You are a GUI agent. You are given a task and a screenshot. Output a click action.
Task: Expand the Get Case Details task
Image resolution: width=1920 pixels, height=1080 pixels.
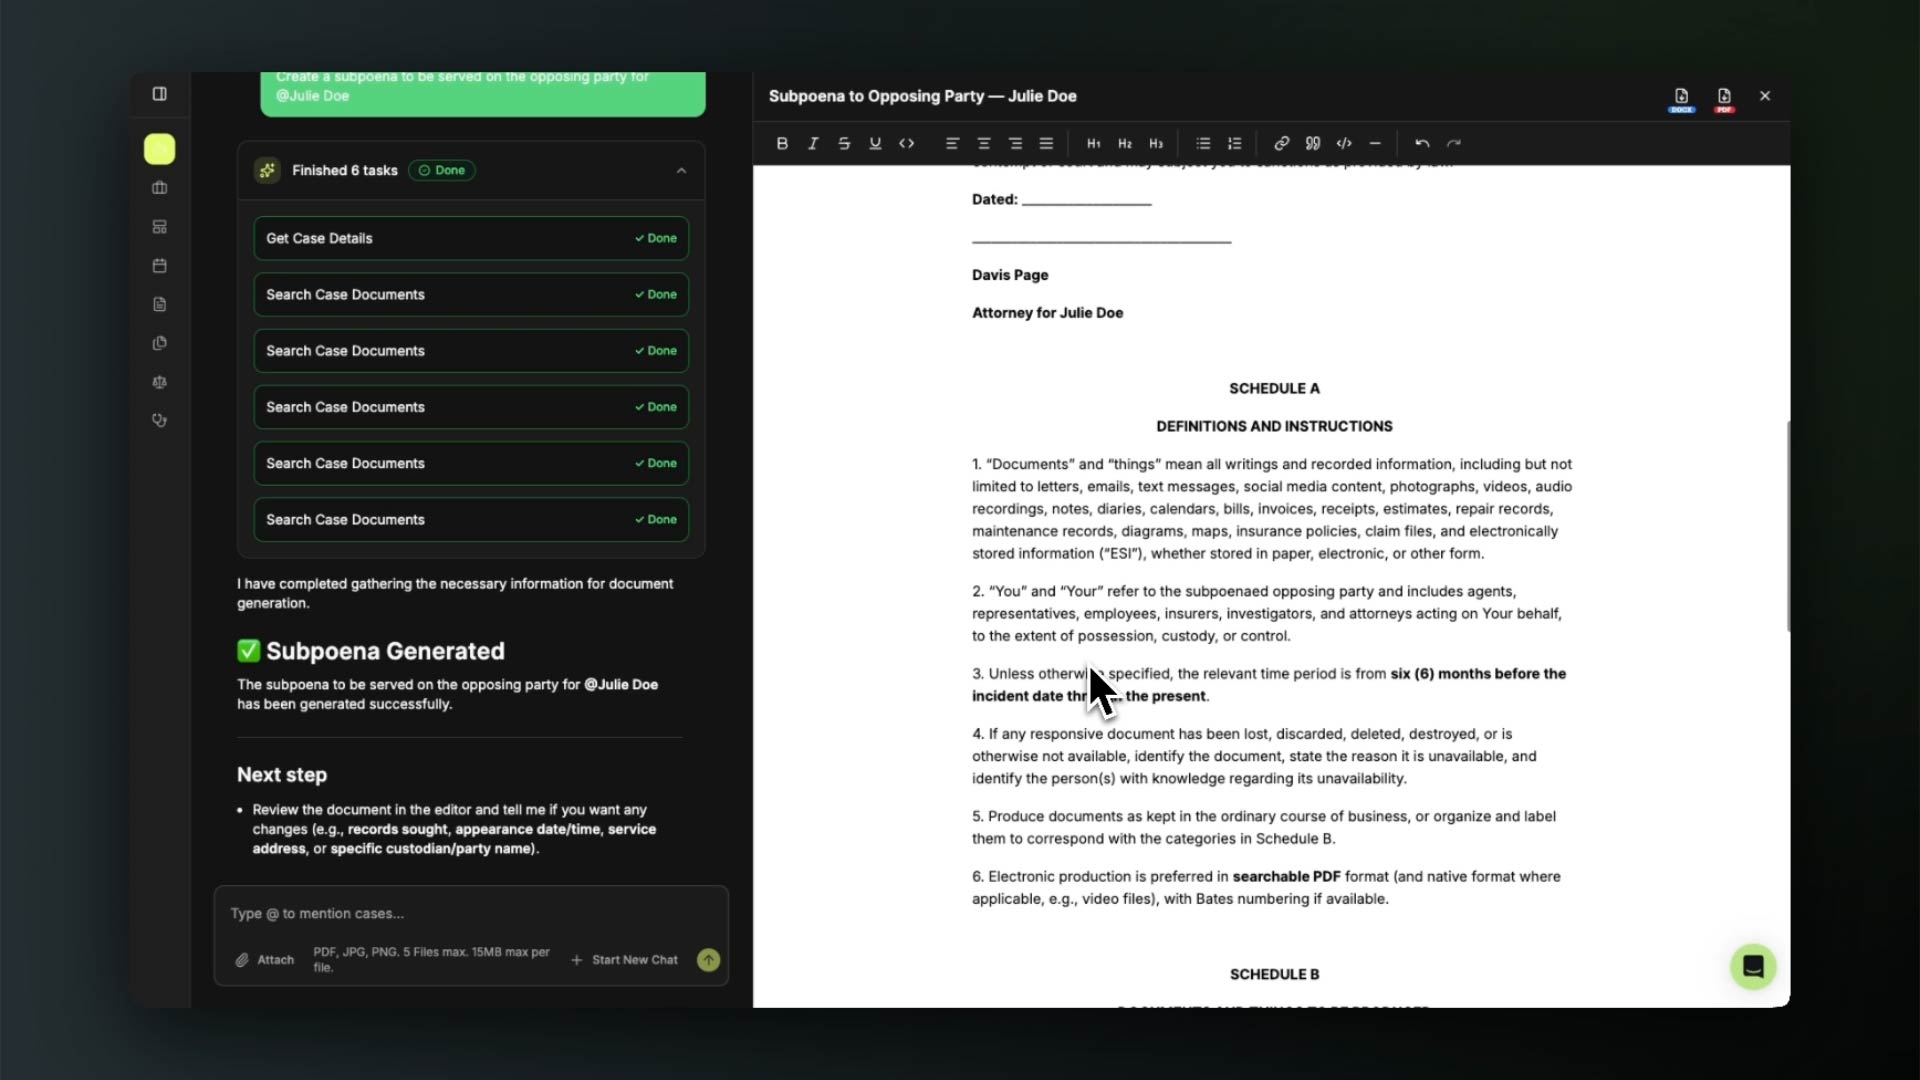[470, 238]
